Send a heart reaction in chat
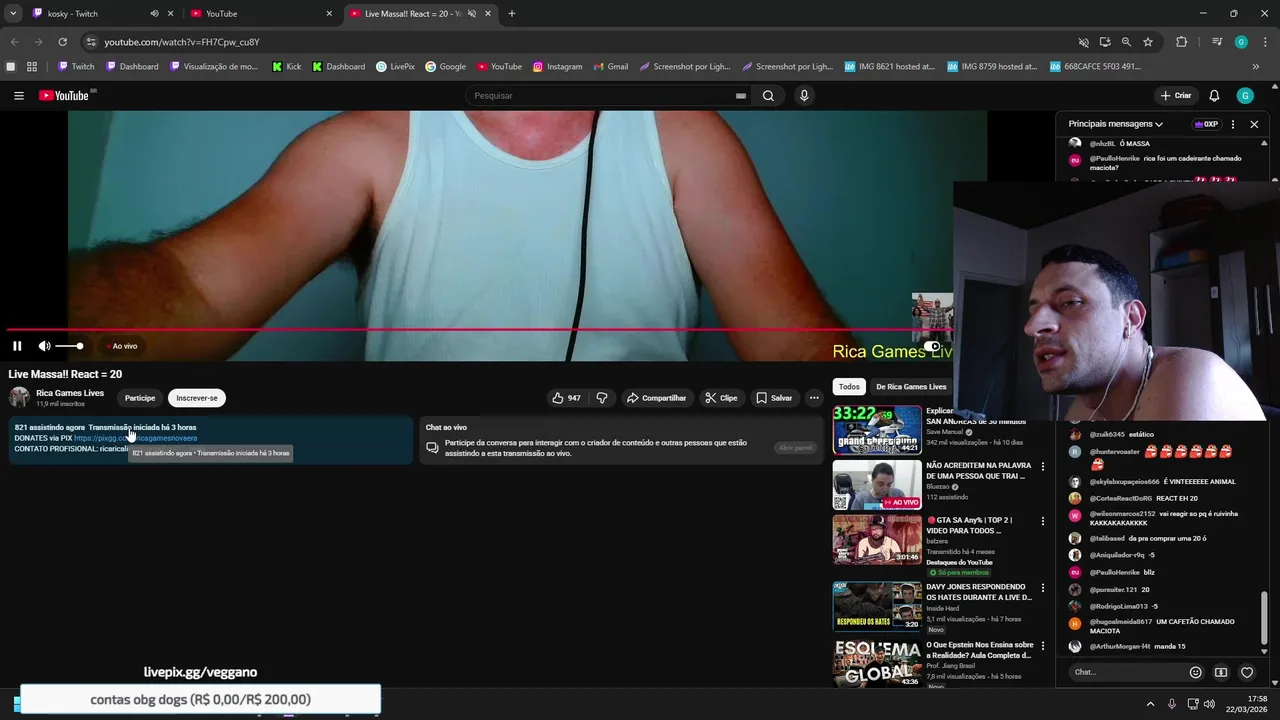This screenshot has width=1280, height=720. tap(1247, 672)
